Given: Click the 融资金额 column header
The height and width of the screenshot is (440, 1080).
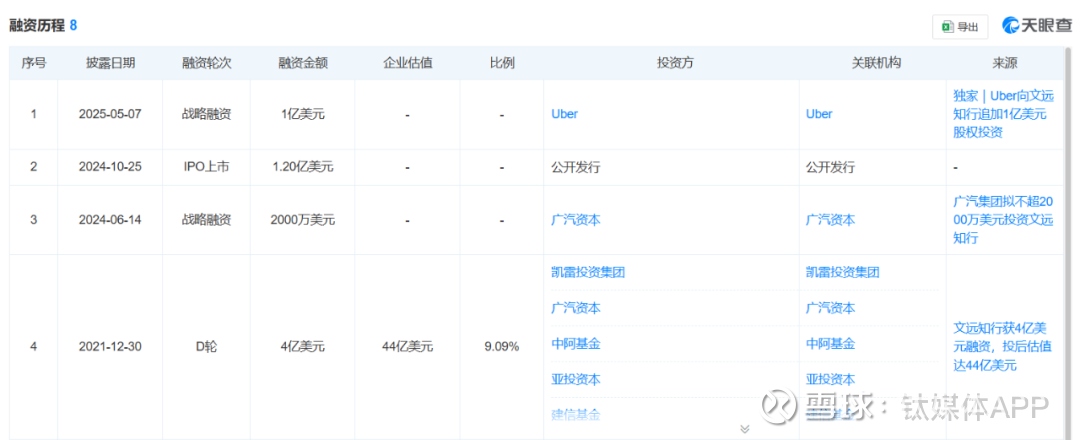Looking at the screenshot, I should point(303,63).
